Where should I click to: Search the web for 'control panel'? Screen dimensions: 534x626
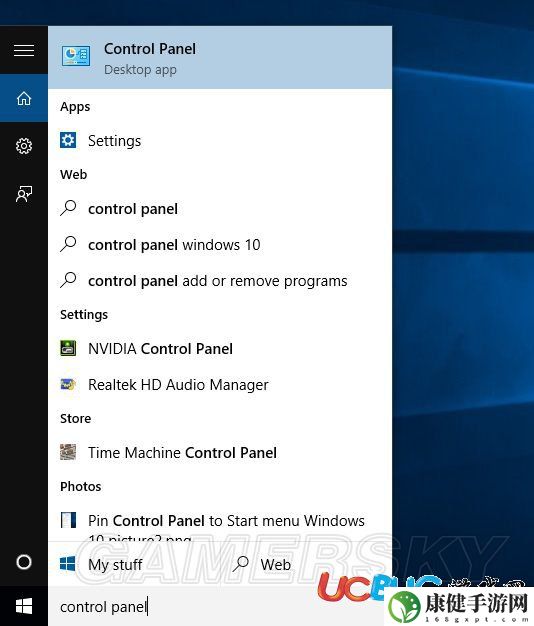(x=220, y=209)
